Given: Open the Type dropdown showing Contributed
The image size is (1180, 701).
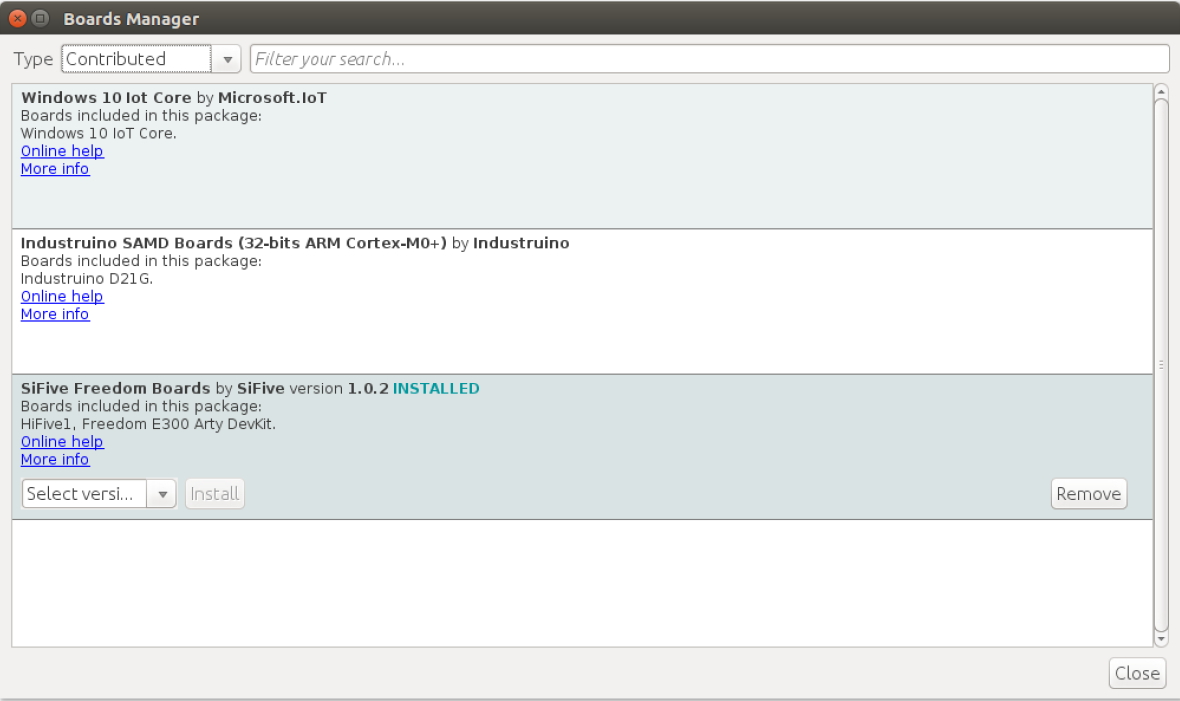Looking at the screenshot, I should click(x=151, y=59).
